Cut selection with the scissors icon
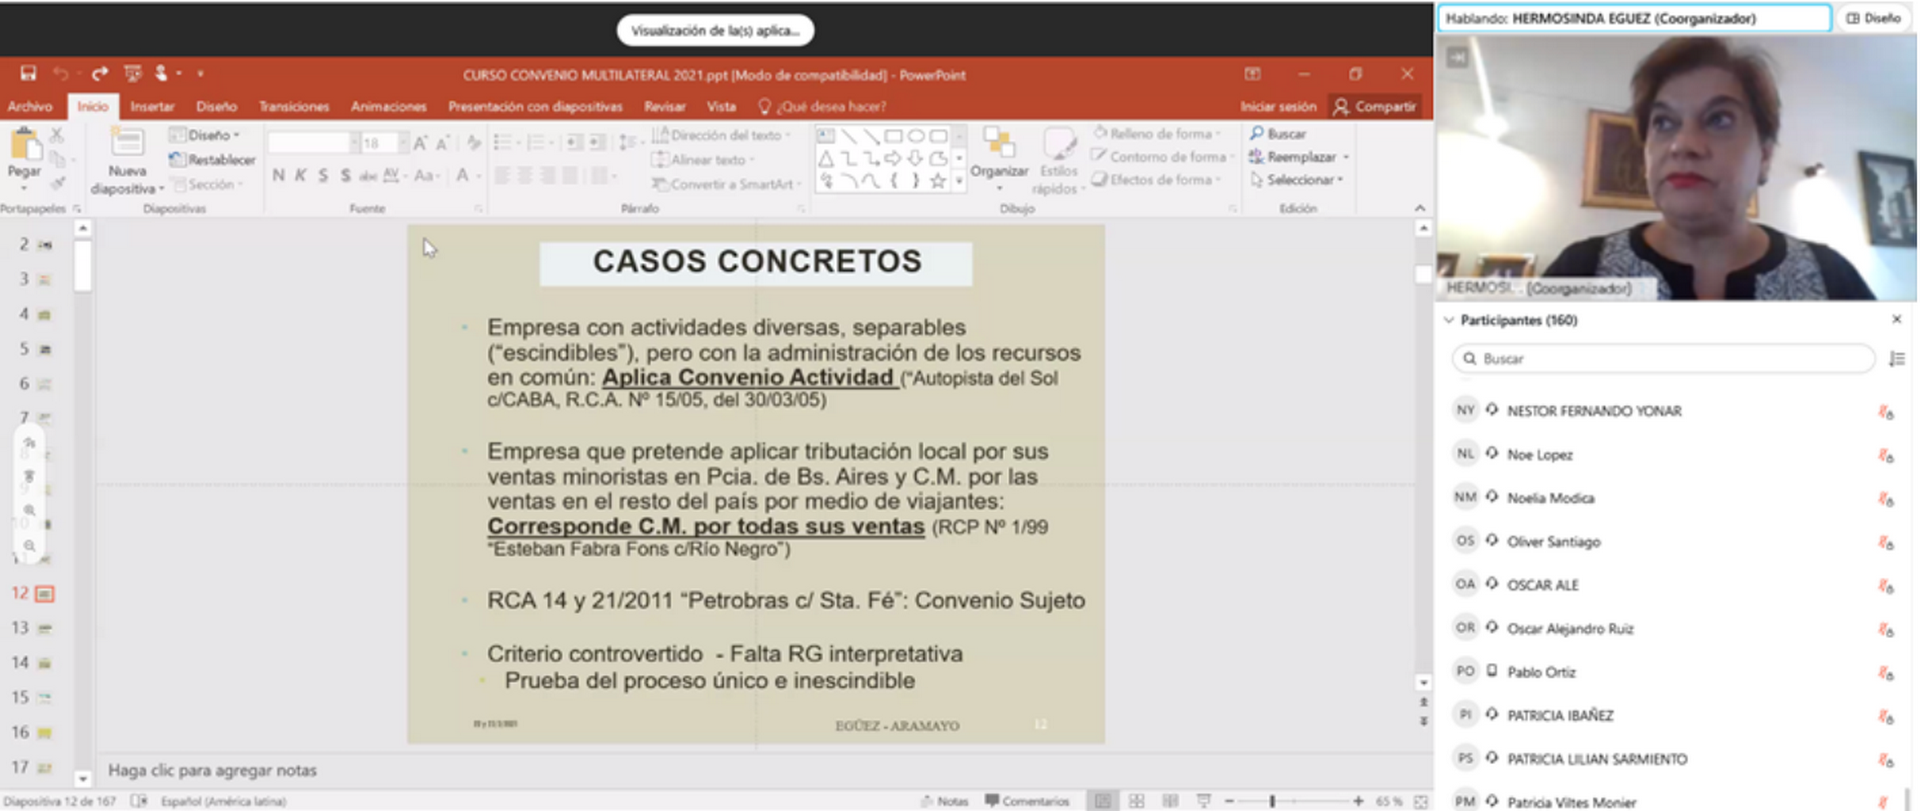 click(57, 134)
